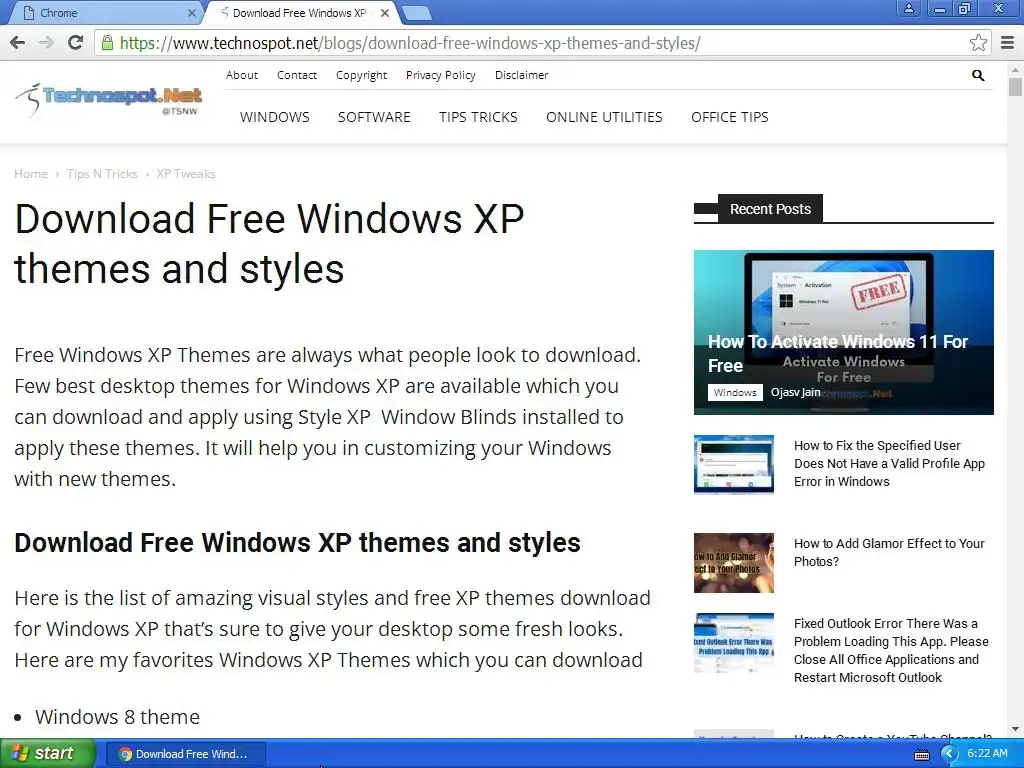Viewport: 1024px width, 768px height.
Task: Open the Chrome user profile icon
Action: (x=908, y=8)
